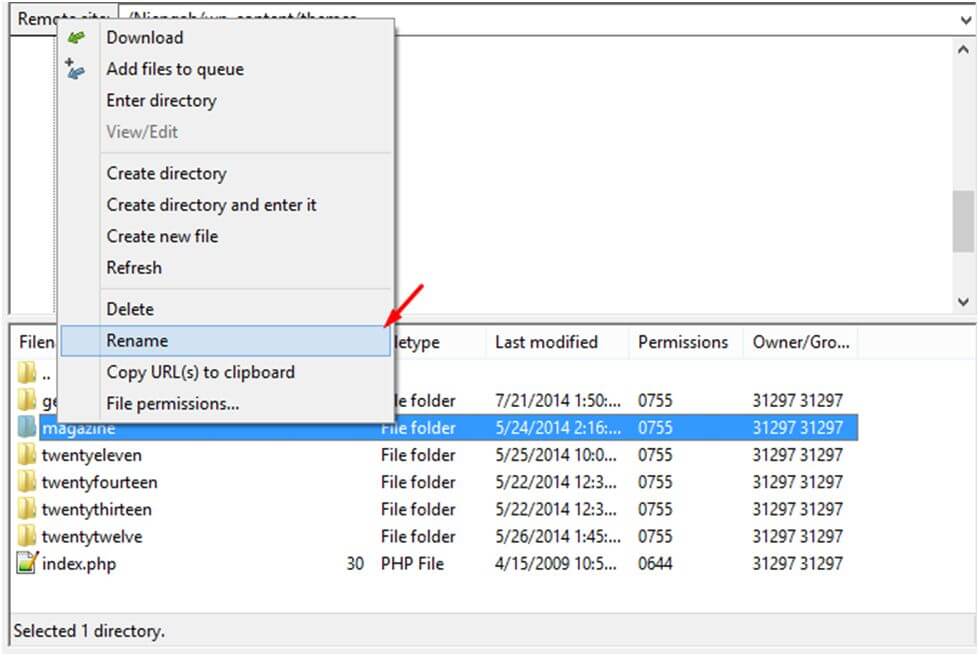Choose Enter directory menu entry
This screenshot has width=979, height=656.
161,100
